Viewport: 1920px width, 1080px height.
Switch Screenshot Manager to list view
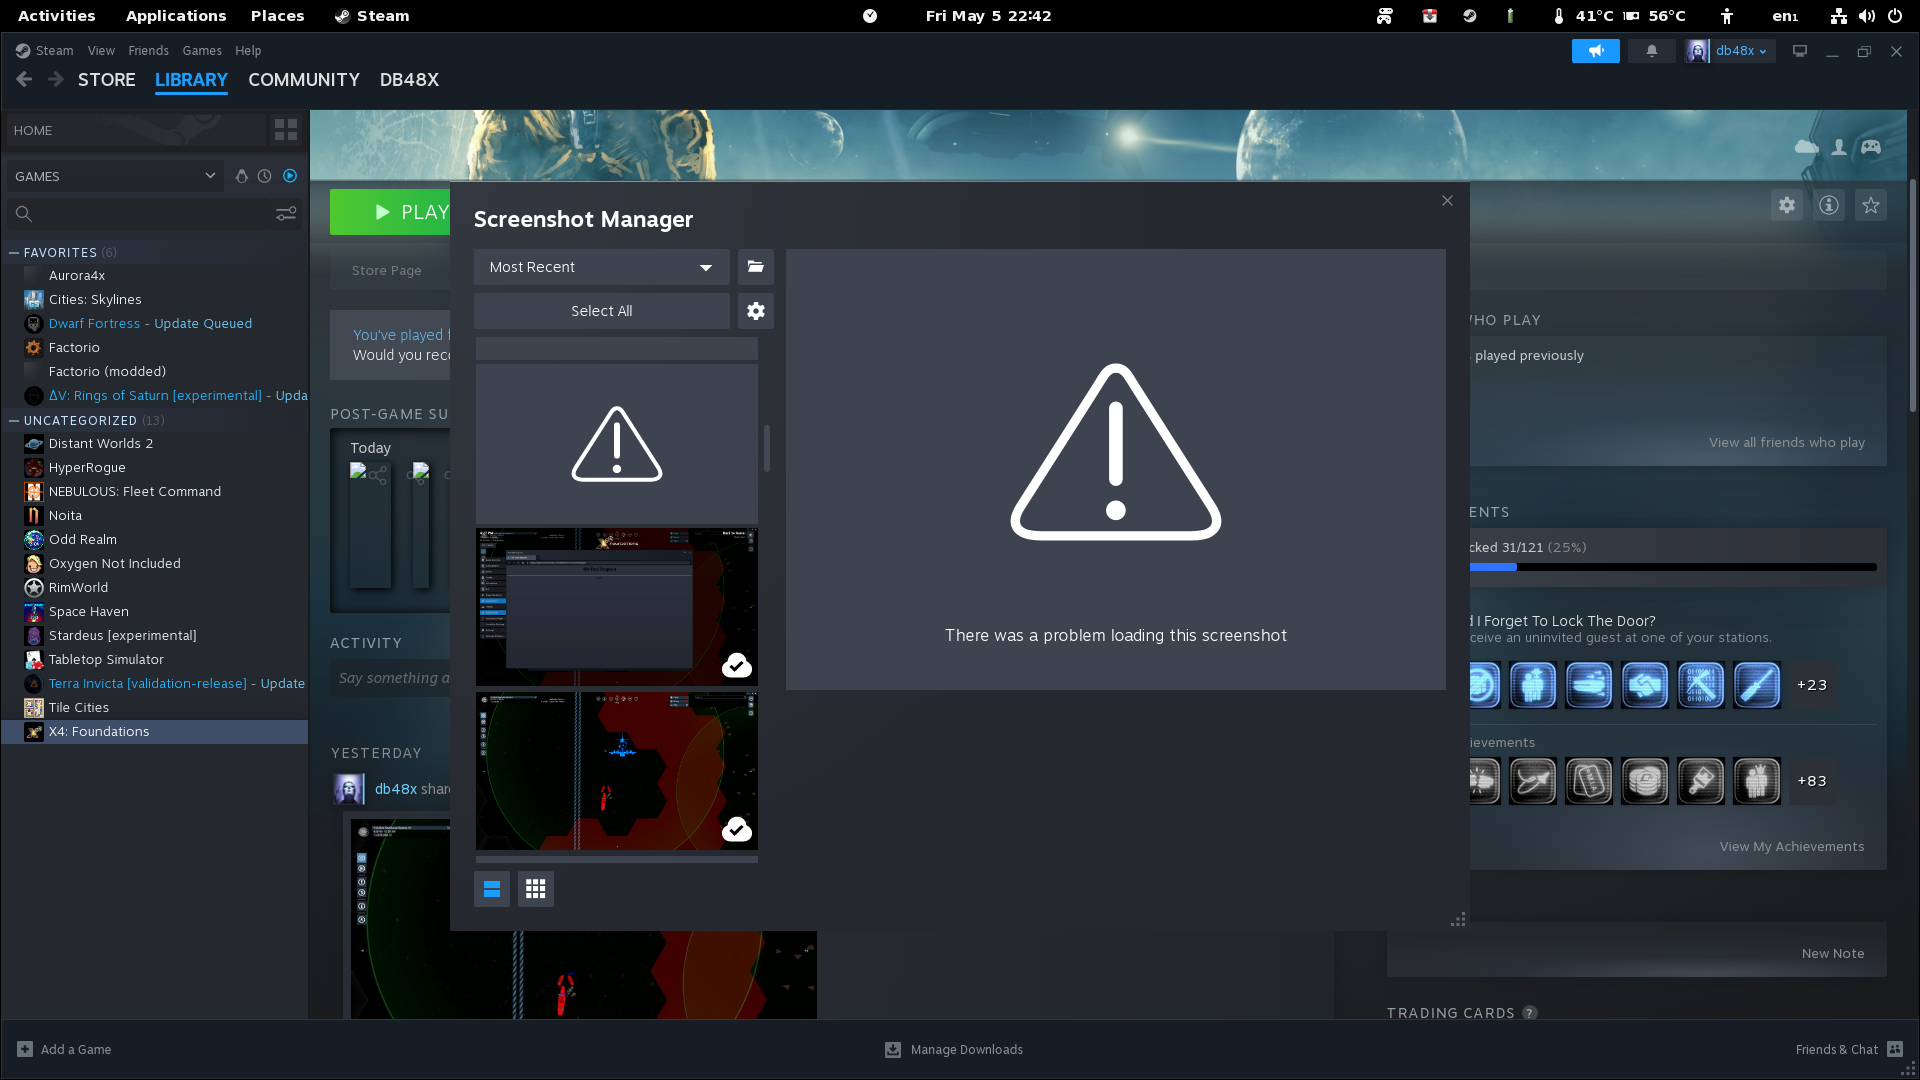point(491,889)
